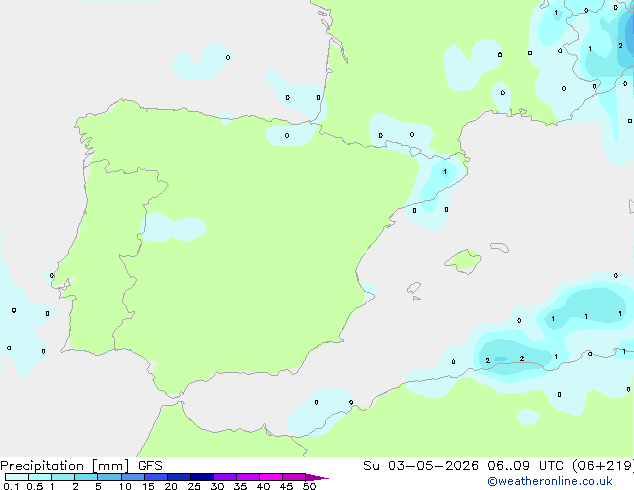Pick the 15–20 mm legend color swatch
The height and width of the screenshot is (490, 634).
[156, 477]
